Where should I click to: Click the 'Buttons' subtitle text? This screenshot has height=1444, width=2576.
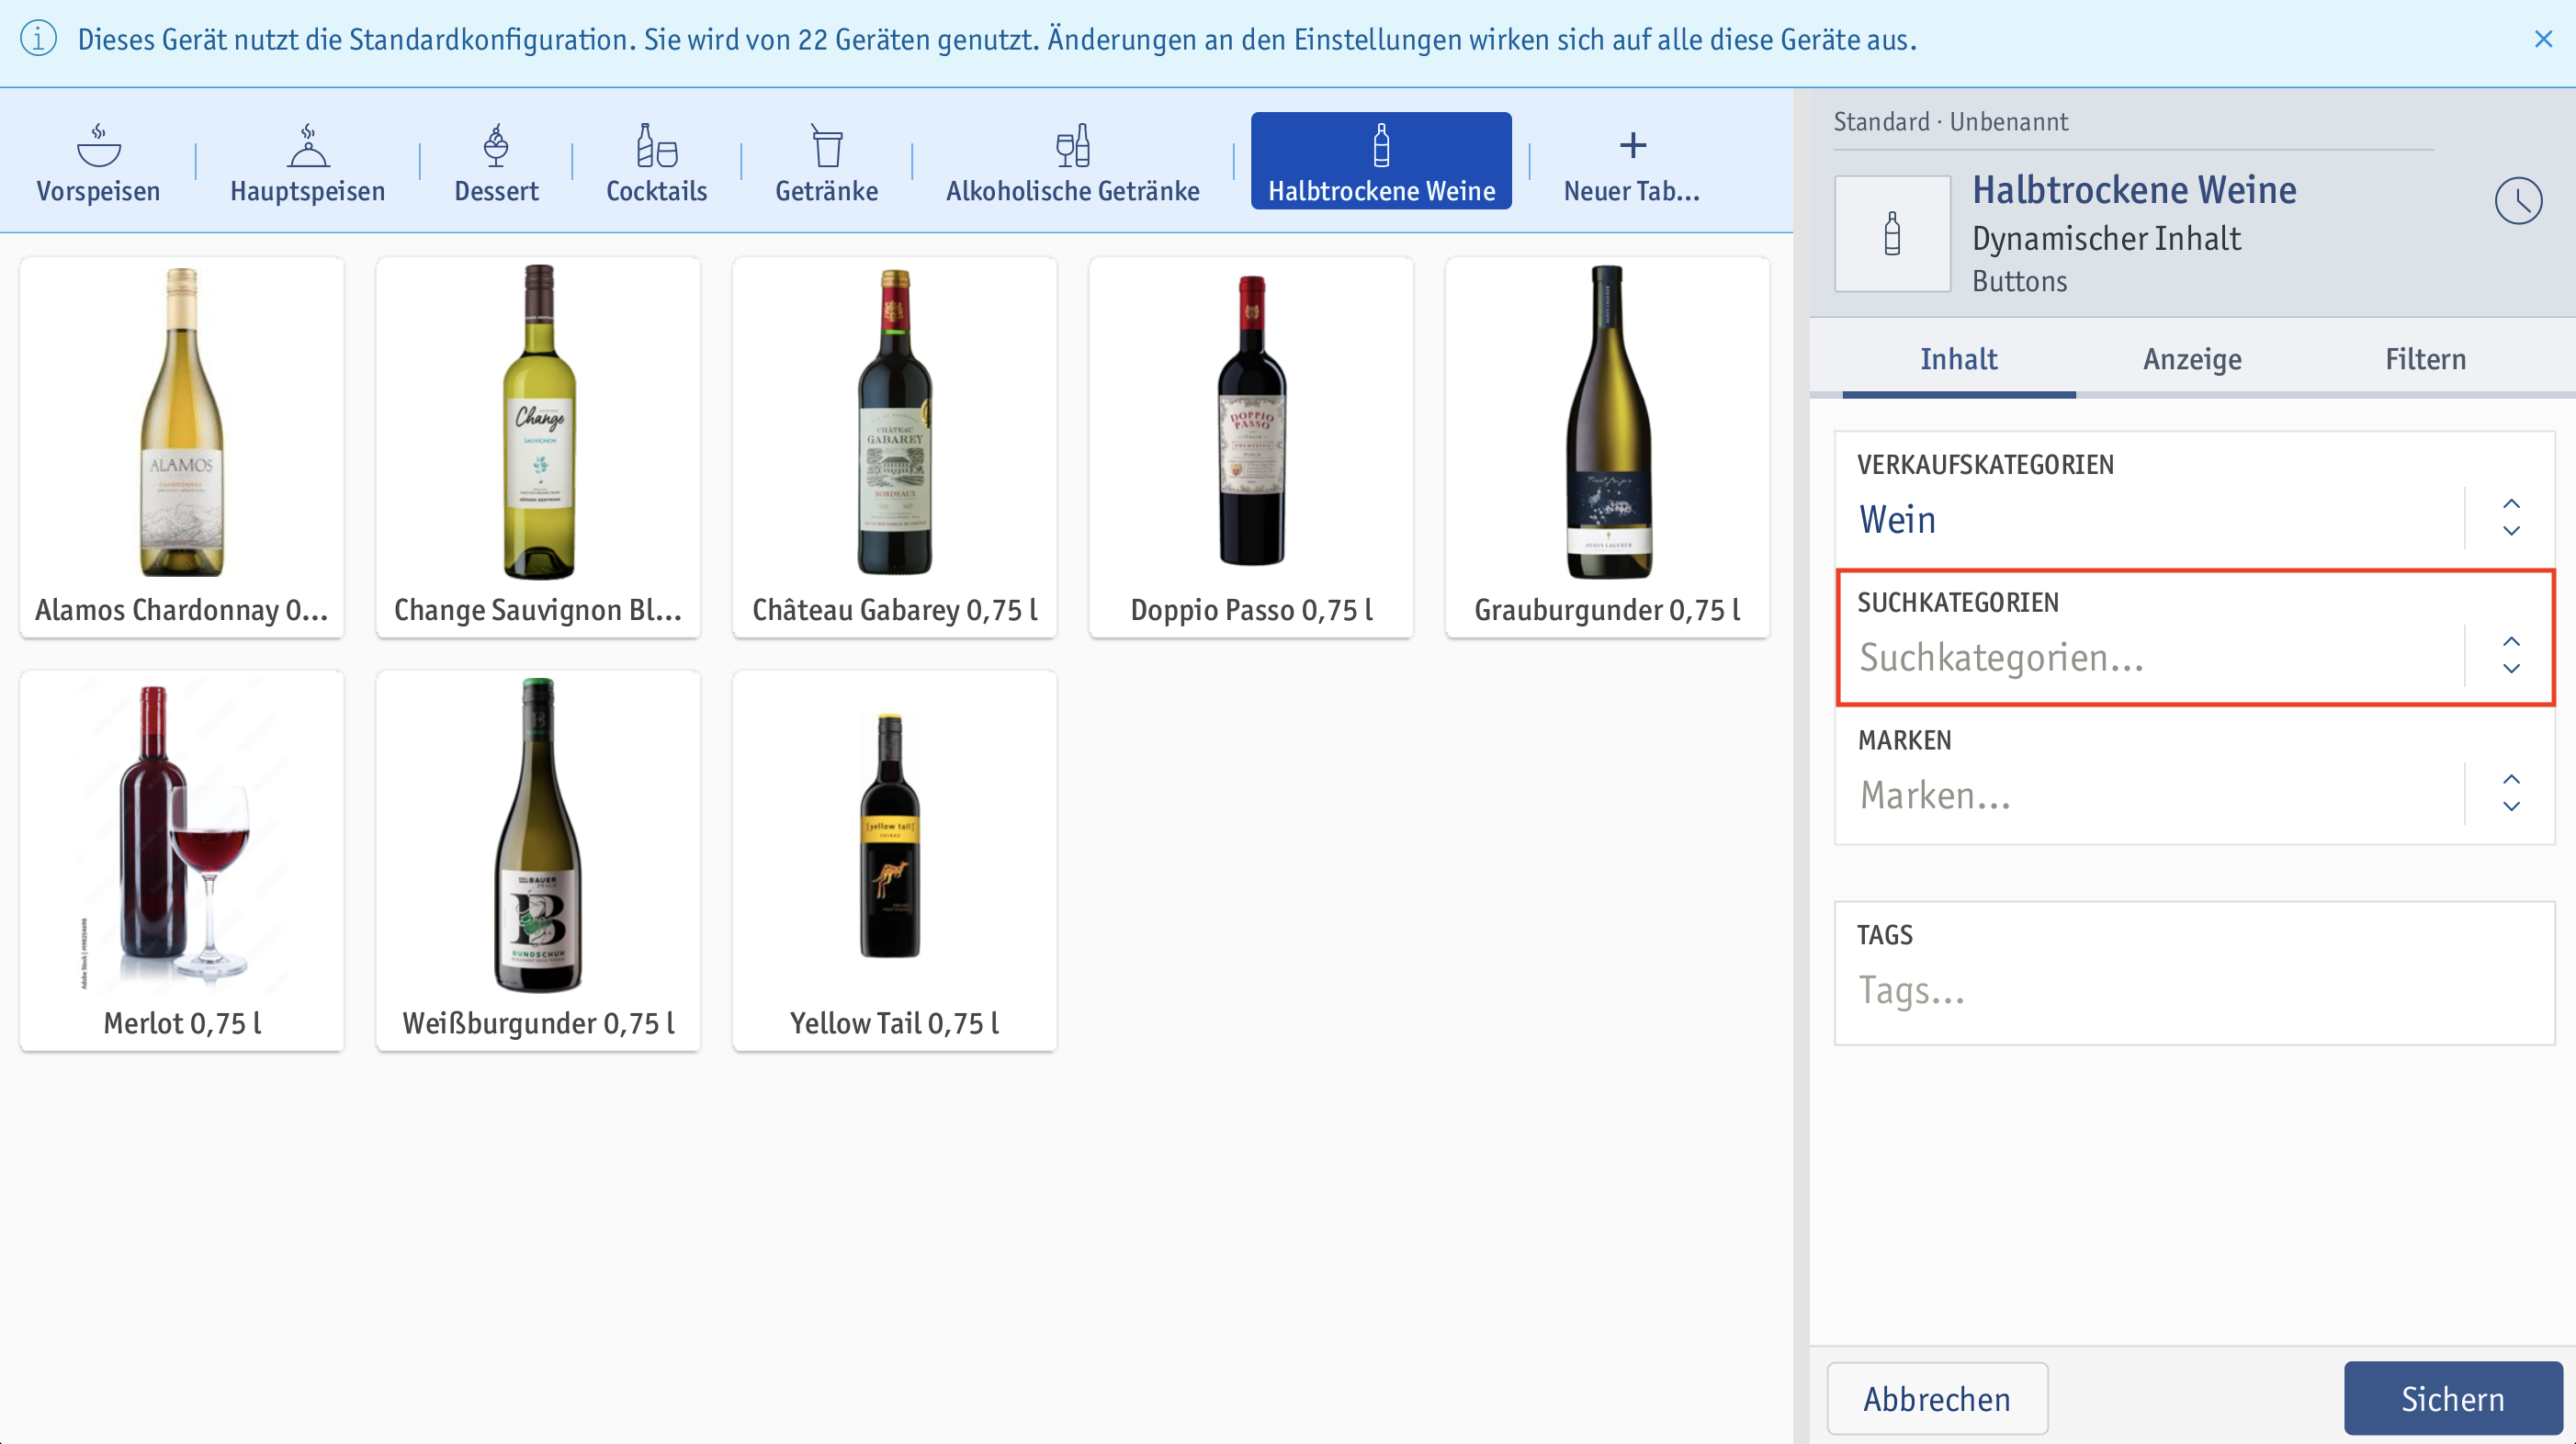[x=2019, y=281]
